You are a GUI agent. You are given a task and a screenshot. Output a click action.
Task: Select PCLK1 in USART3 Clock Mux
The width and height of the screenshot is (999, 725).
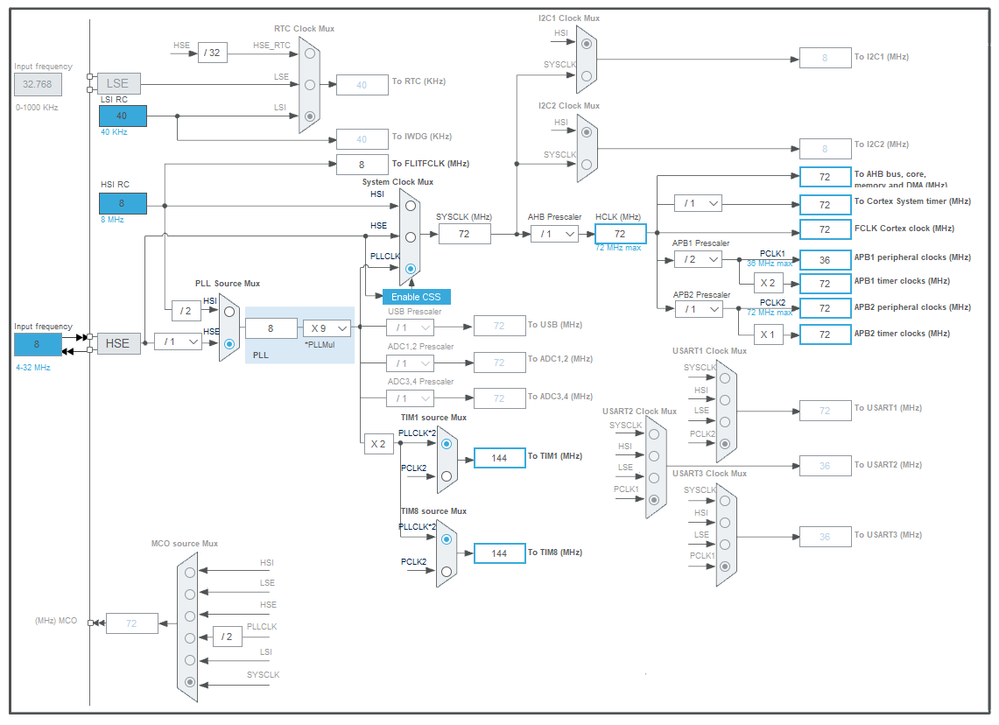[x=724, y=566]
